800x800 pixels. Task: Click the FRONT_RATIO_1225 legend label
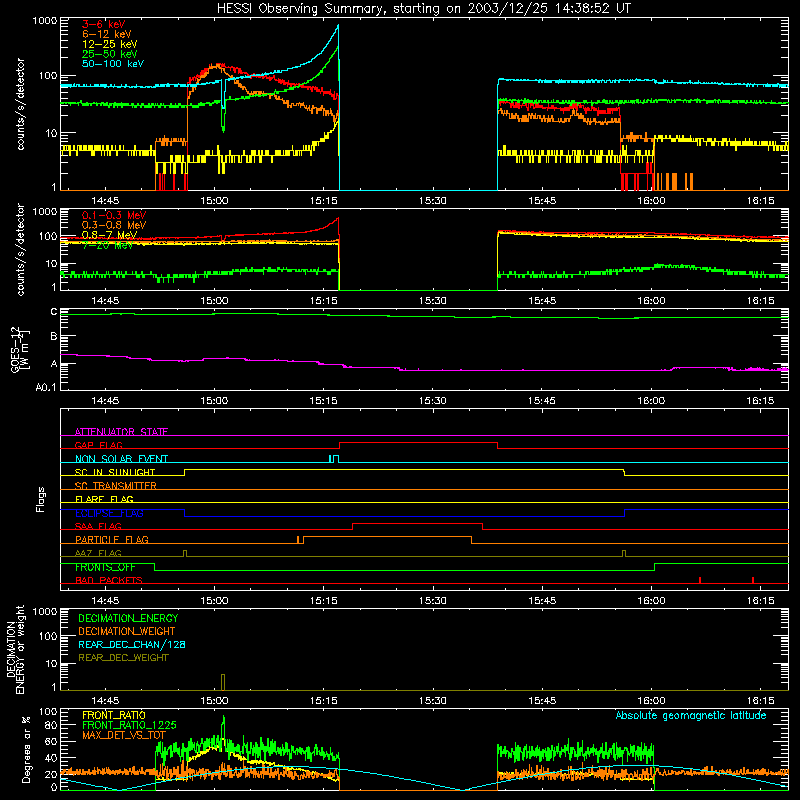tap(129, 725)
